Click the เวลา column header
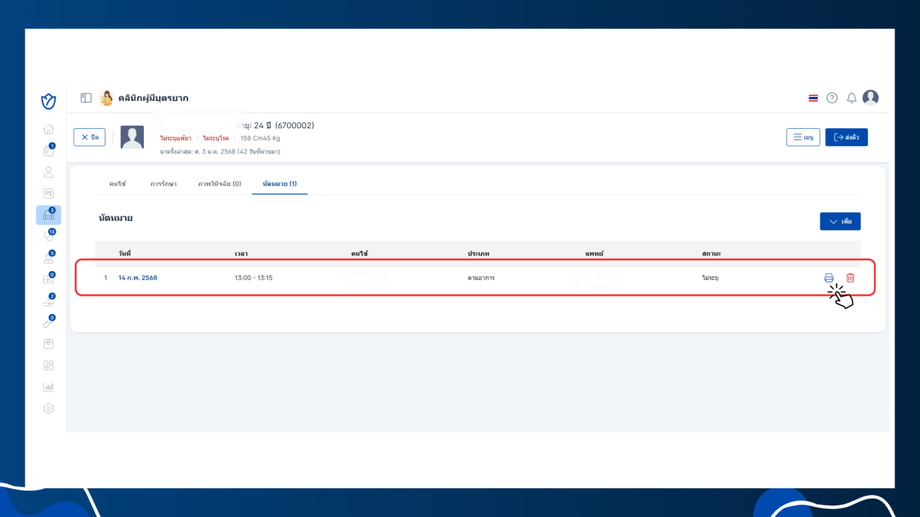Image resolution: width=920 pixels, height=517 pixels. tap(241, 254)
